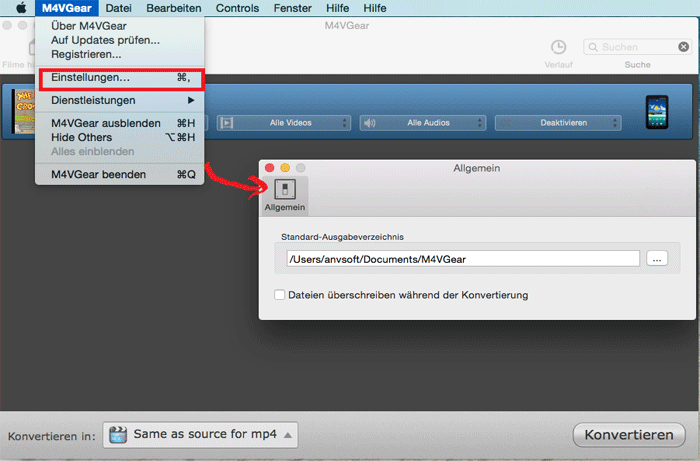Edit the Standard-Ausgabeverzeichnis path field
This screenshot has width=700, height=461.
pos(463,259)
